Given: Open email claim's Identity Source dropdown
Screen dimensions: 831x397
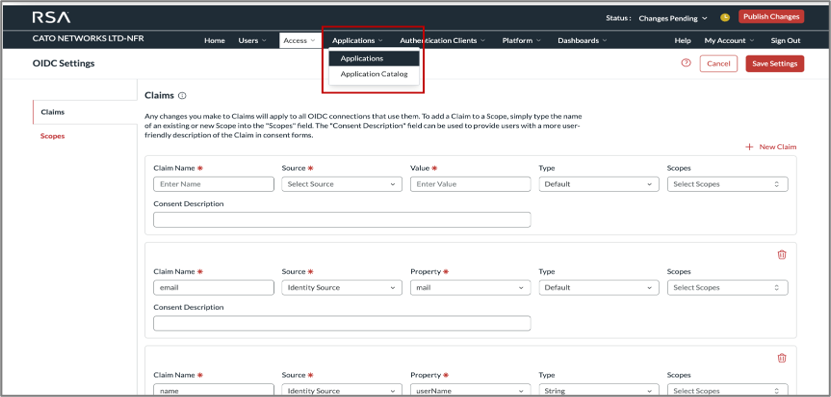Looking at the screenshot, I should pos(342,287).
